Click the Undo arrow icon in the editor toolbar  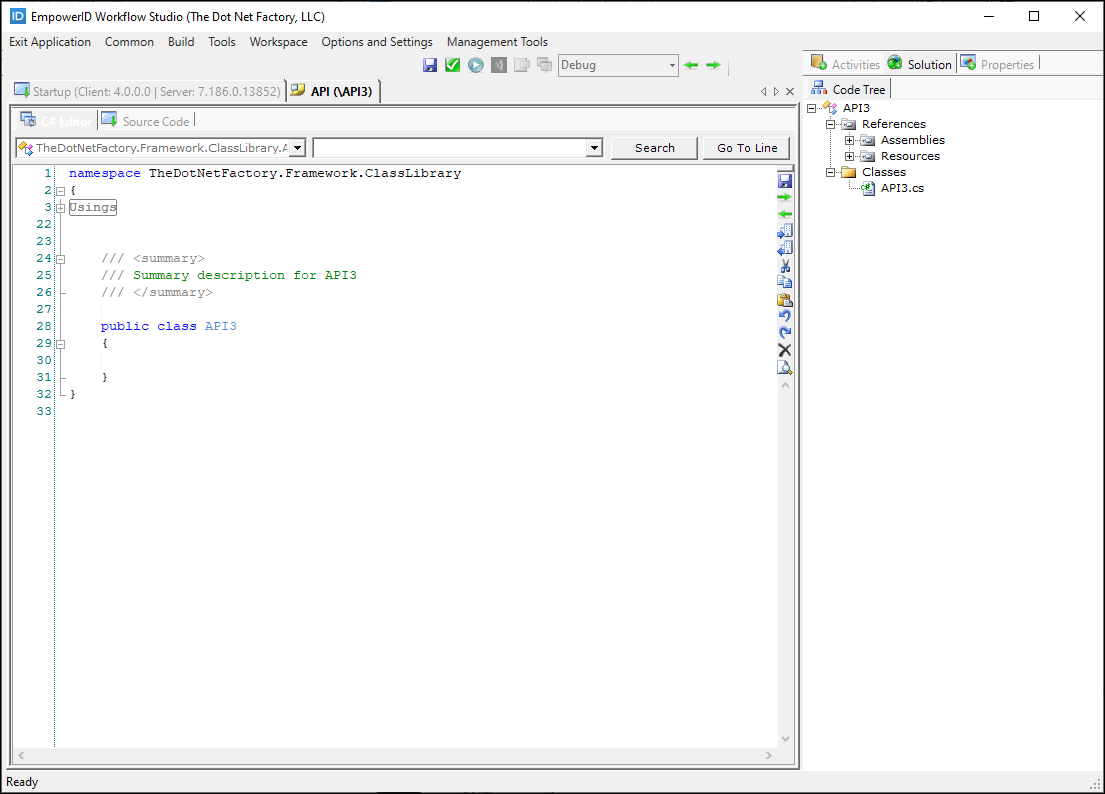(x=784, y=316)
